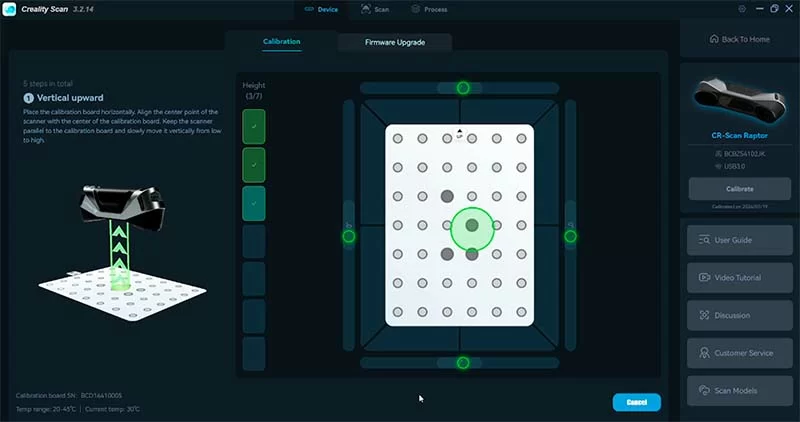The height and width of the screenshot is (422, 800).
Task: Click the large green target circle on board
Action: point(472,229)
